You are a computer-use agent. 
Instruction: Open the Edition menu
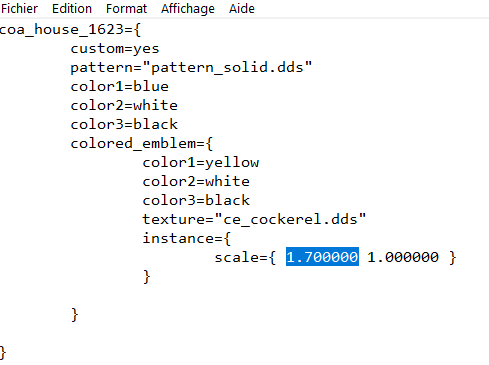[x=72, y=8]
